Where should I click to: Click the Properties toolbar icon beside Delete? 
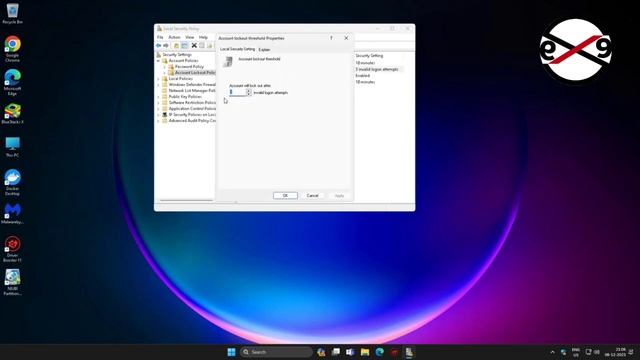(202, 46)
